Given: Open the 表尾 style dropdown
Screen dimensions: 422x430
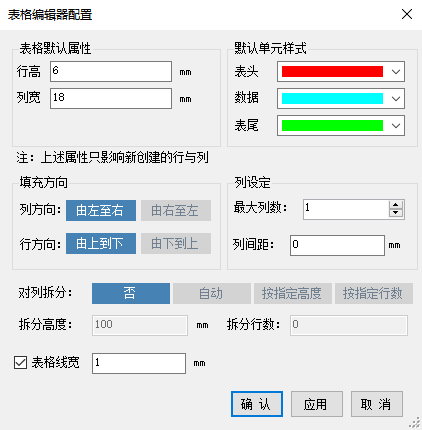Looking at the screenshot, I should point(396,126).
